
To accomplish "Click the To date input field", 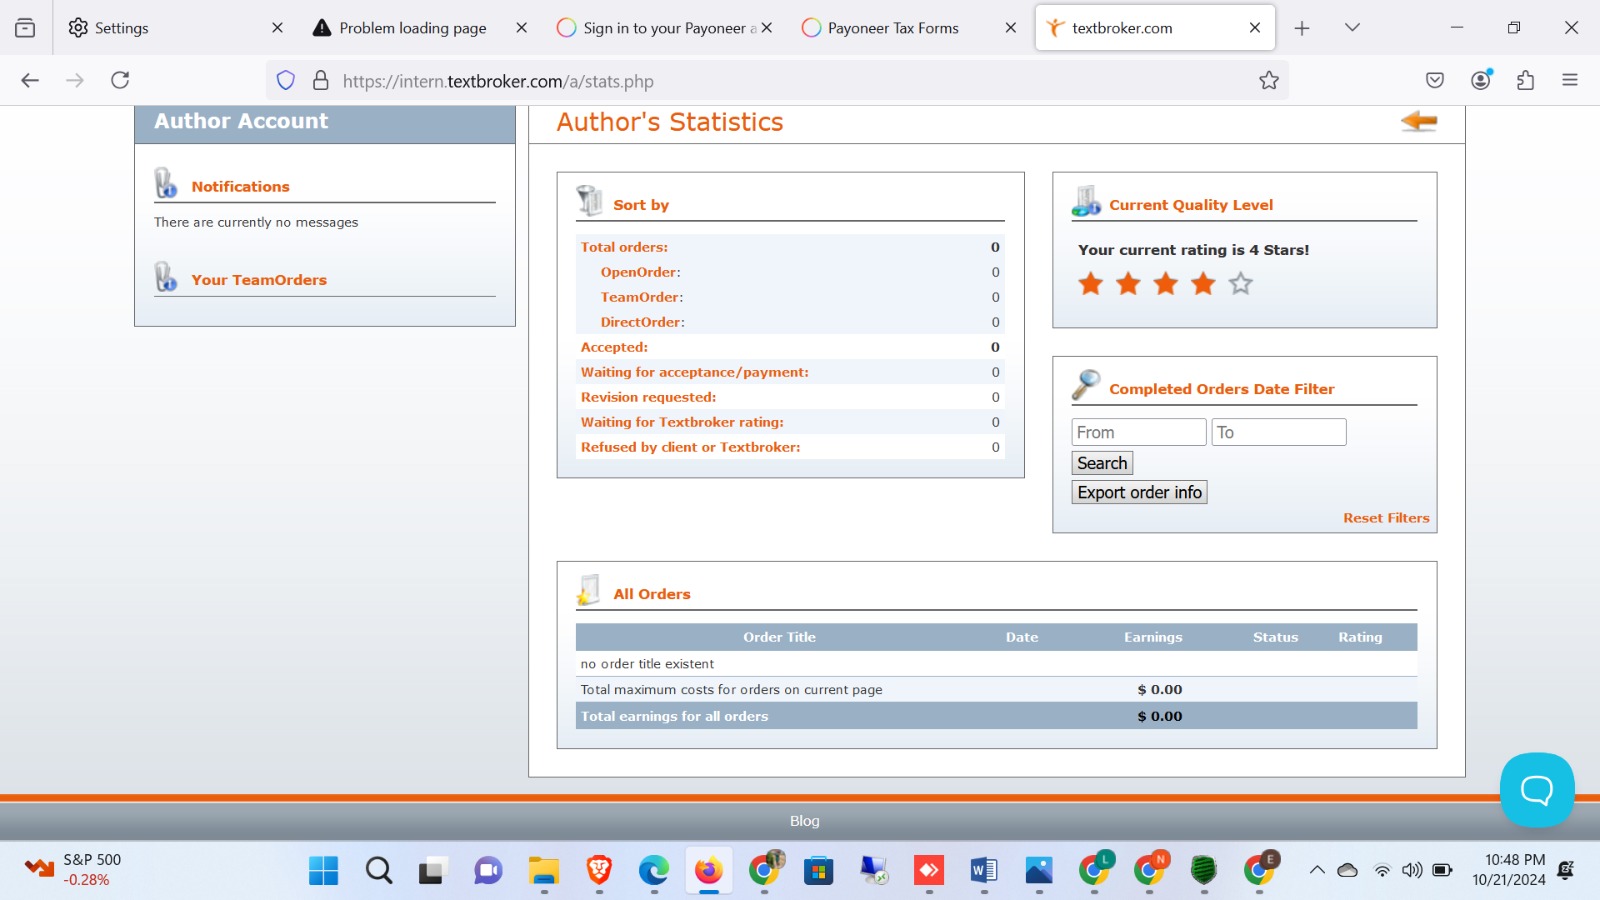I will [x=1279, y=432].
